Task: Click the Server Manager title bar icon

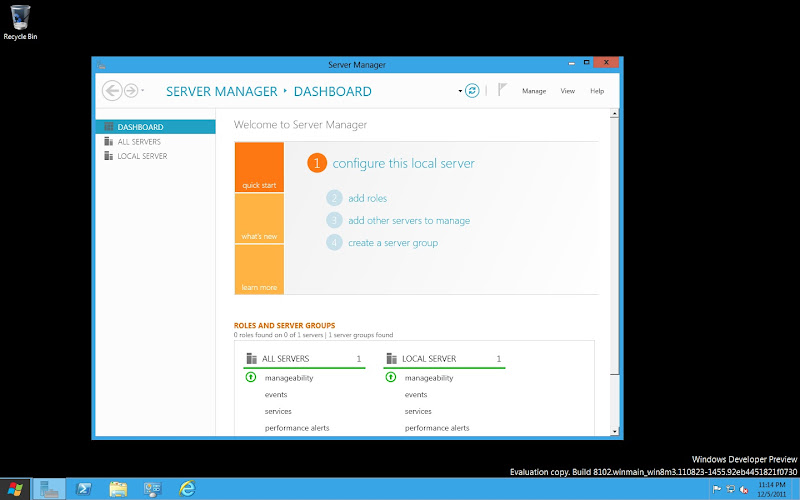Action: pos(101,65)
